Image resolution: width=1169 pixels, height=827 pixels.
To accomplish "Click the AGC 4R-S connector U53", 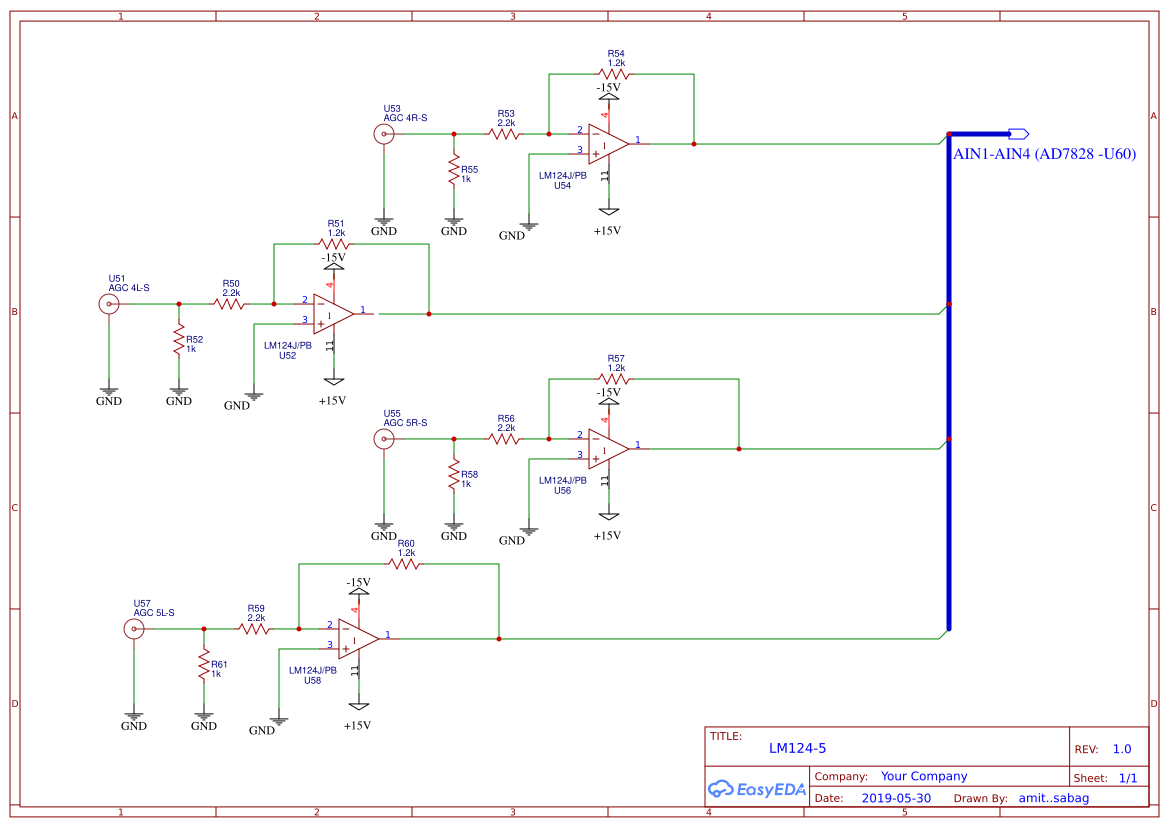I will tap(383, 133).
